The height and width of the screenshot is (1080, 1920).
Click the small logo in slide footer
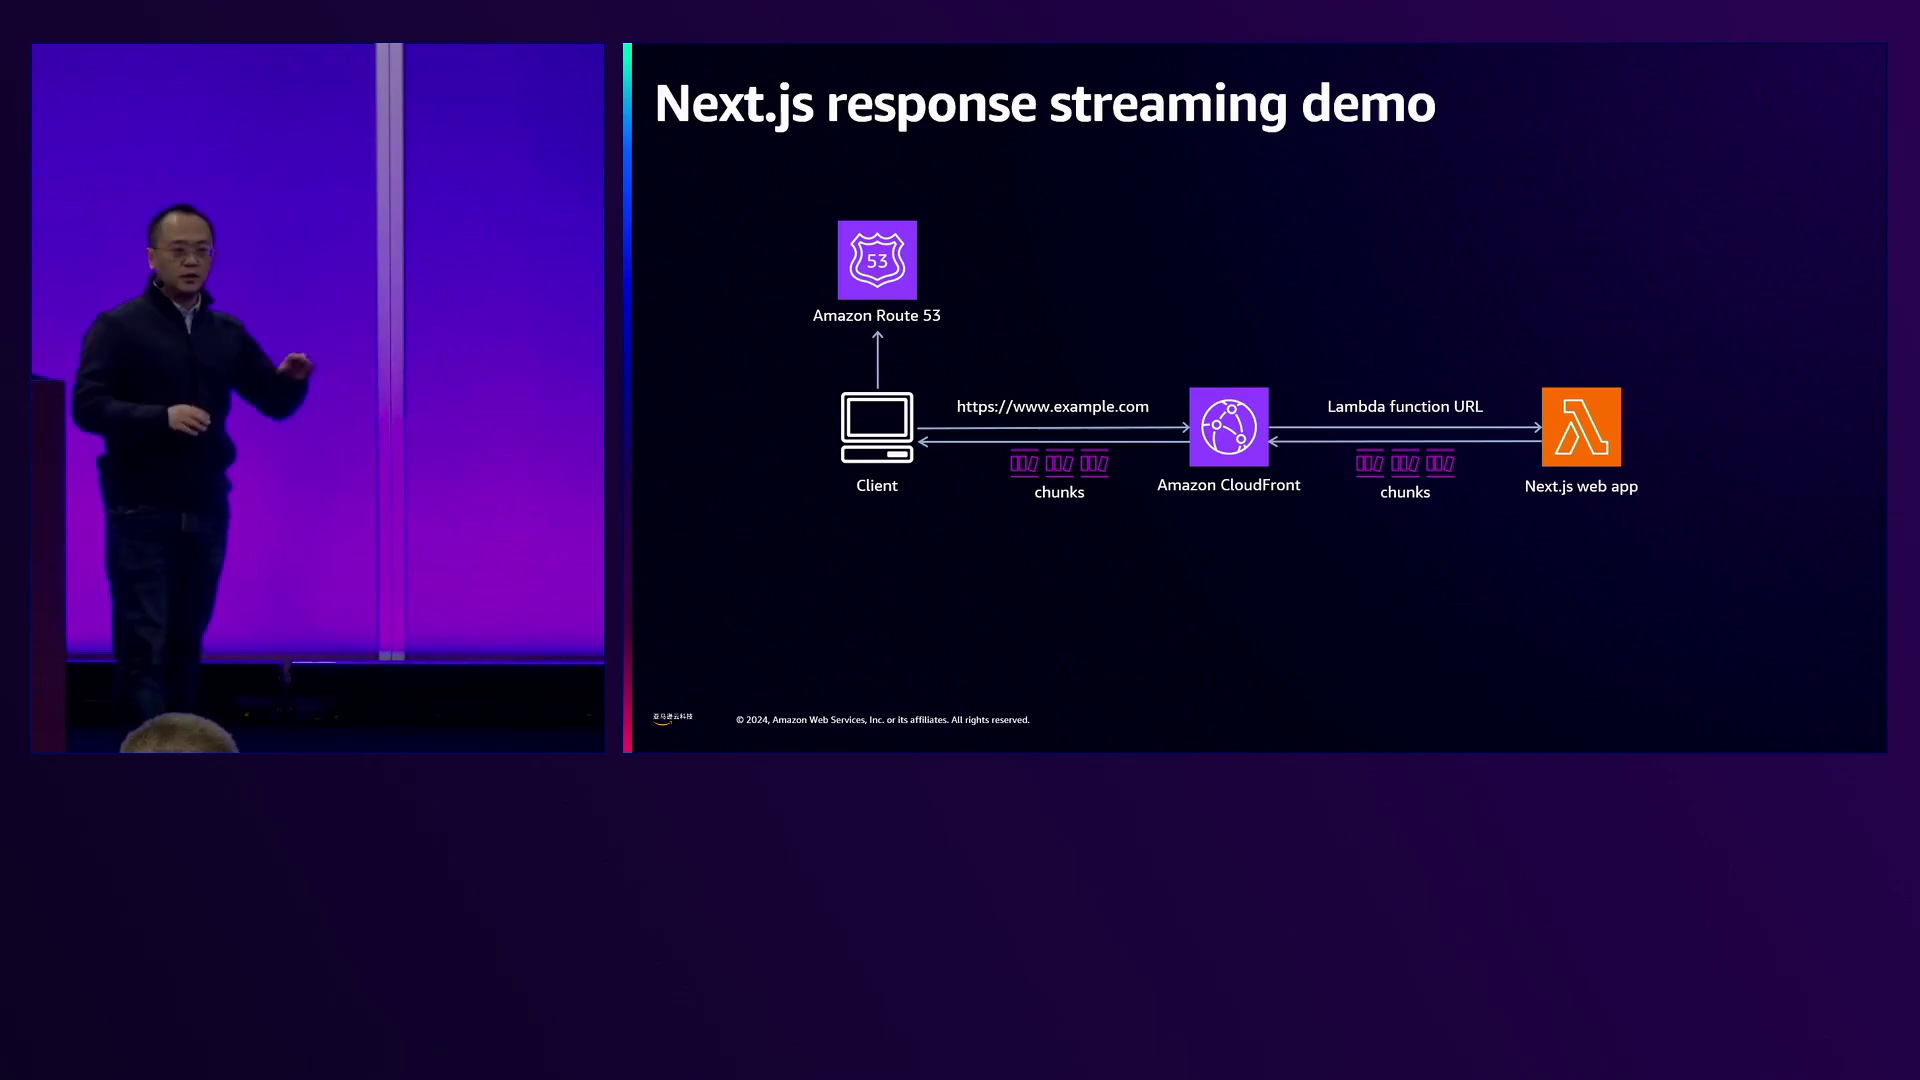click(x=672, y=718)
